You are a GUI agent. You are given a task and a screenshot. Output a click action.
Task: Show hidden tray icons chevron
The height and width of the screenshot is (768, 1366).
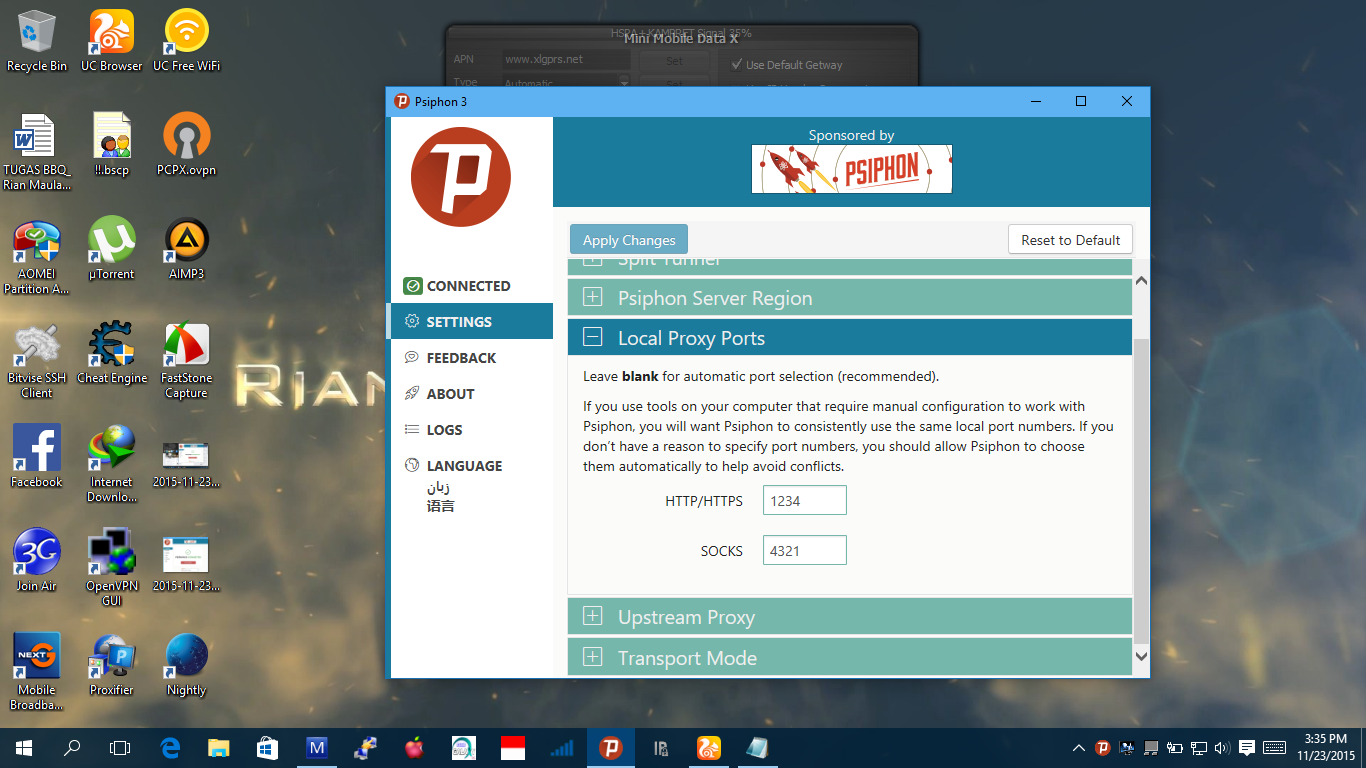[x=1078, y=747]
